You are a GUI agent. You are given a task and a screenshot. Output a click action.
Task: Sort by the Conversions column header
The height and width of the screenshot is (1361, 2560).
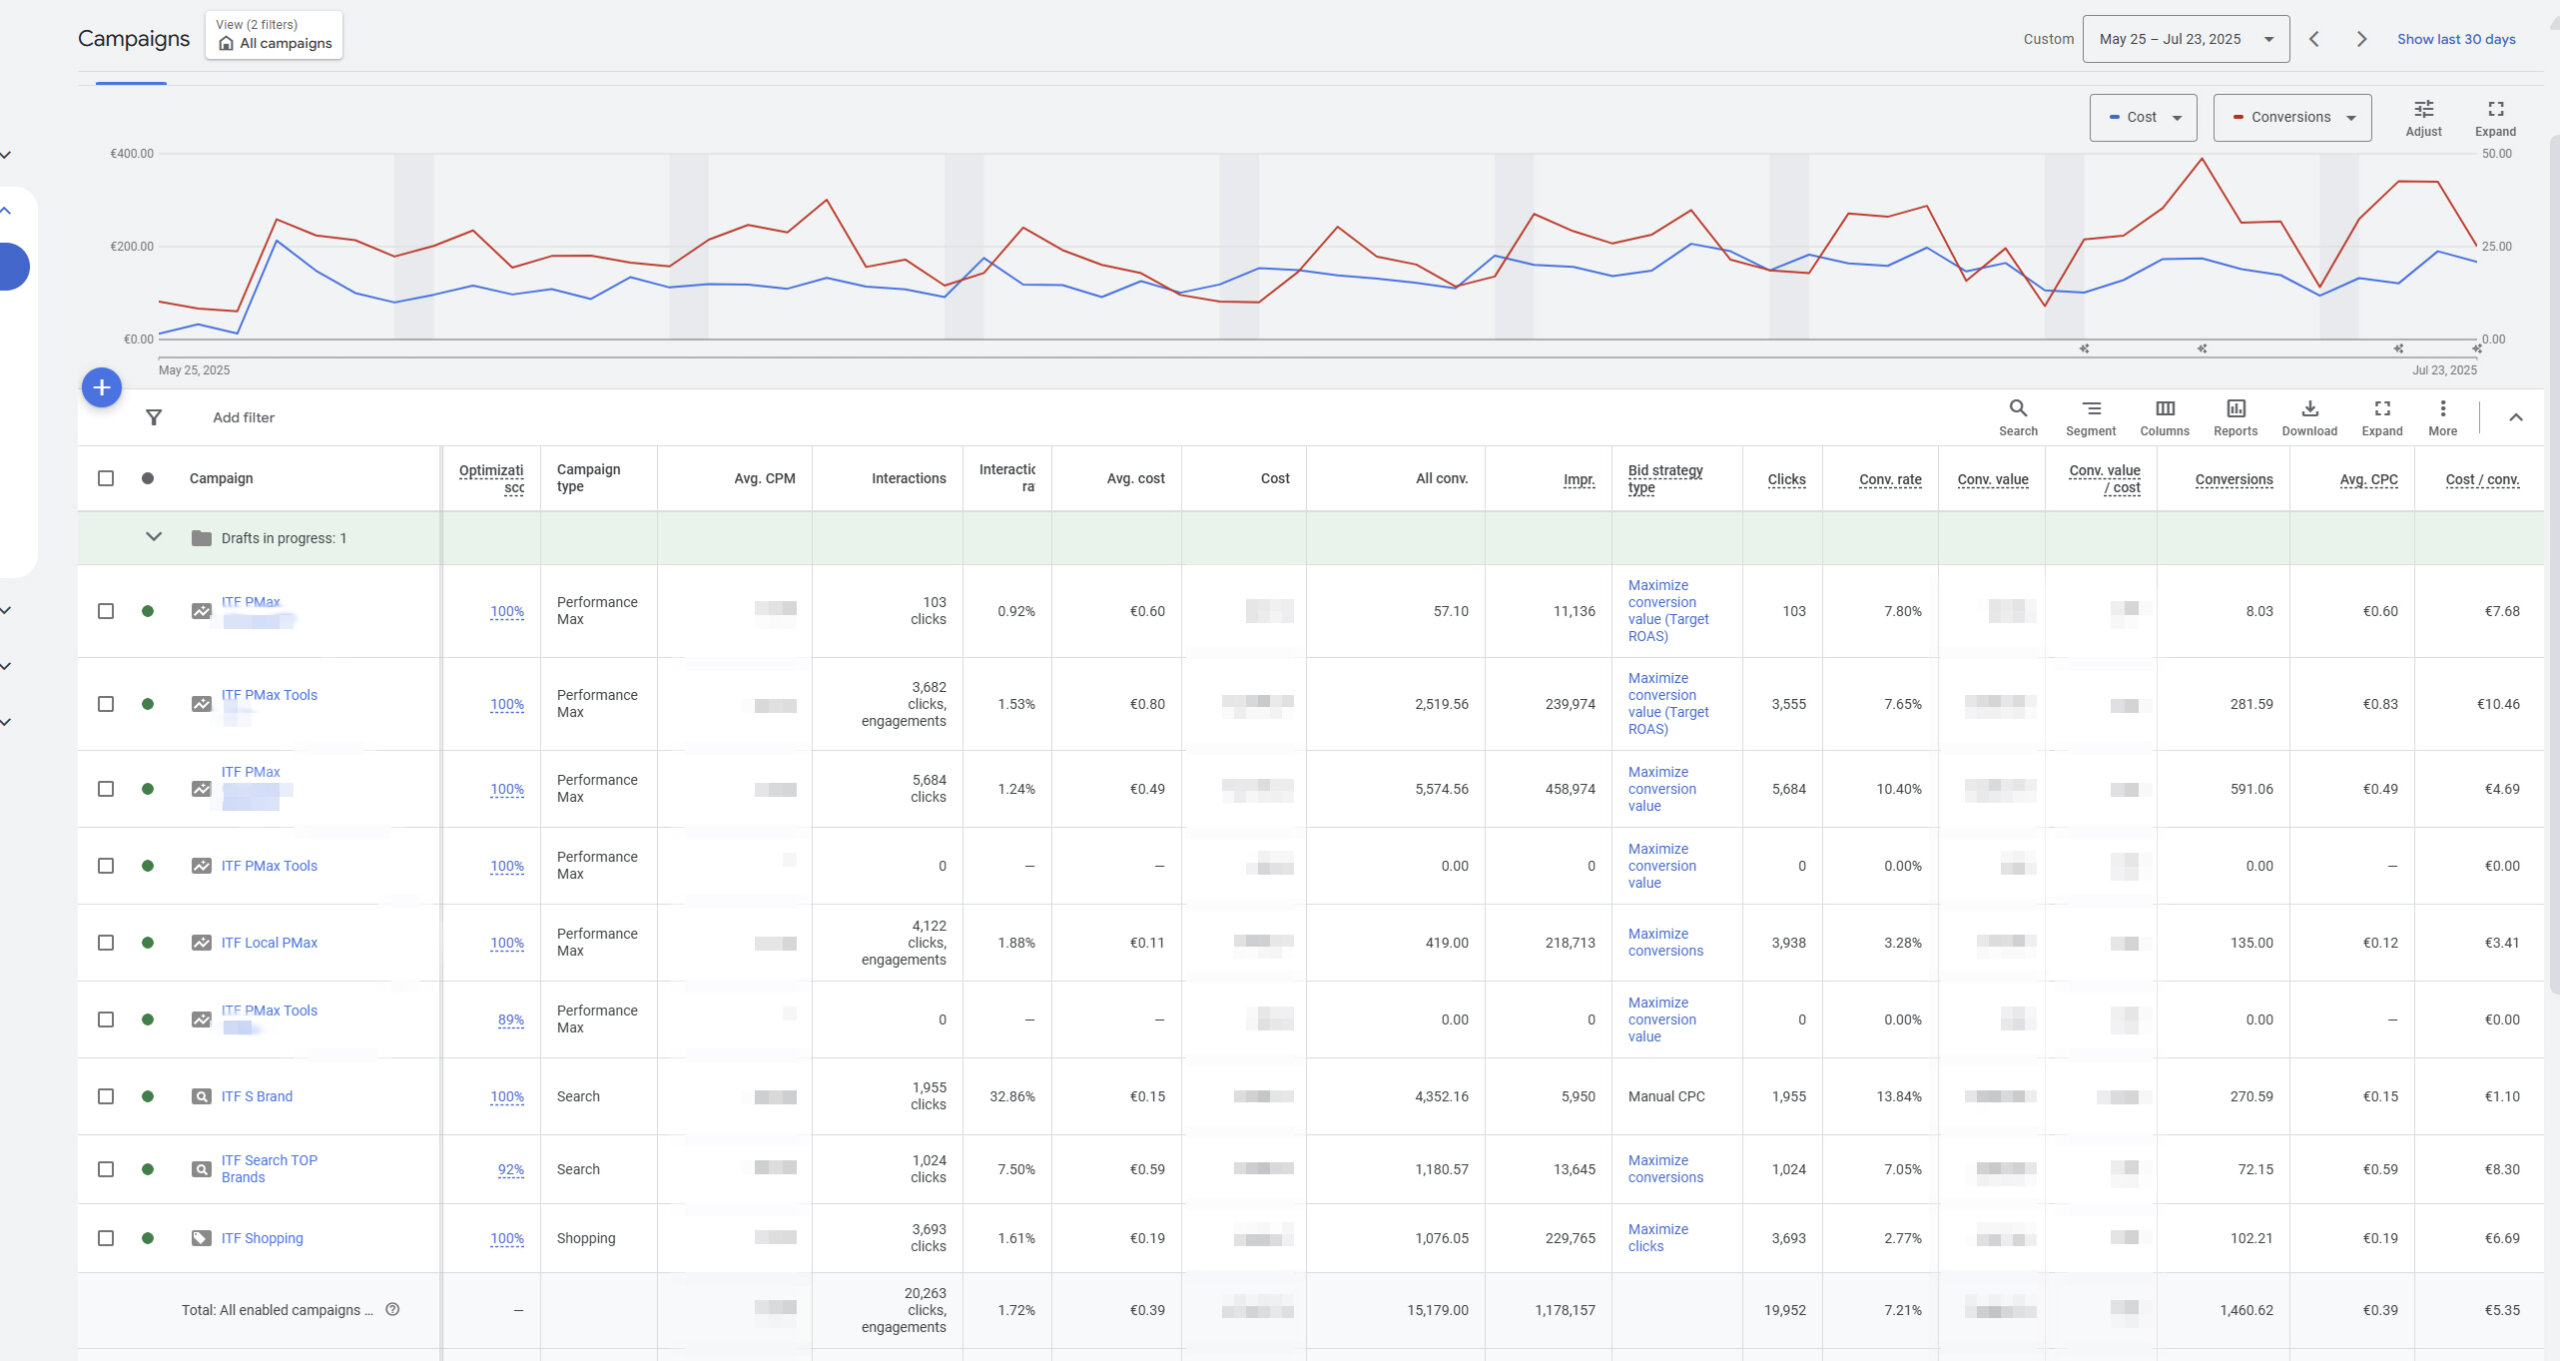[2233, 479]
